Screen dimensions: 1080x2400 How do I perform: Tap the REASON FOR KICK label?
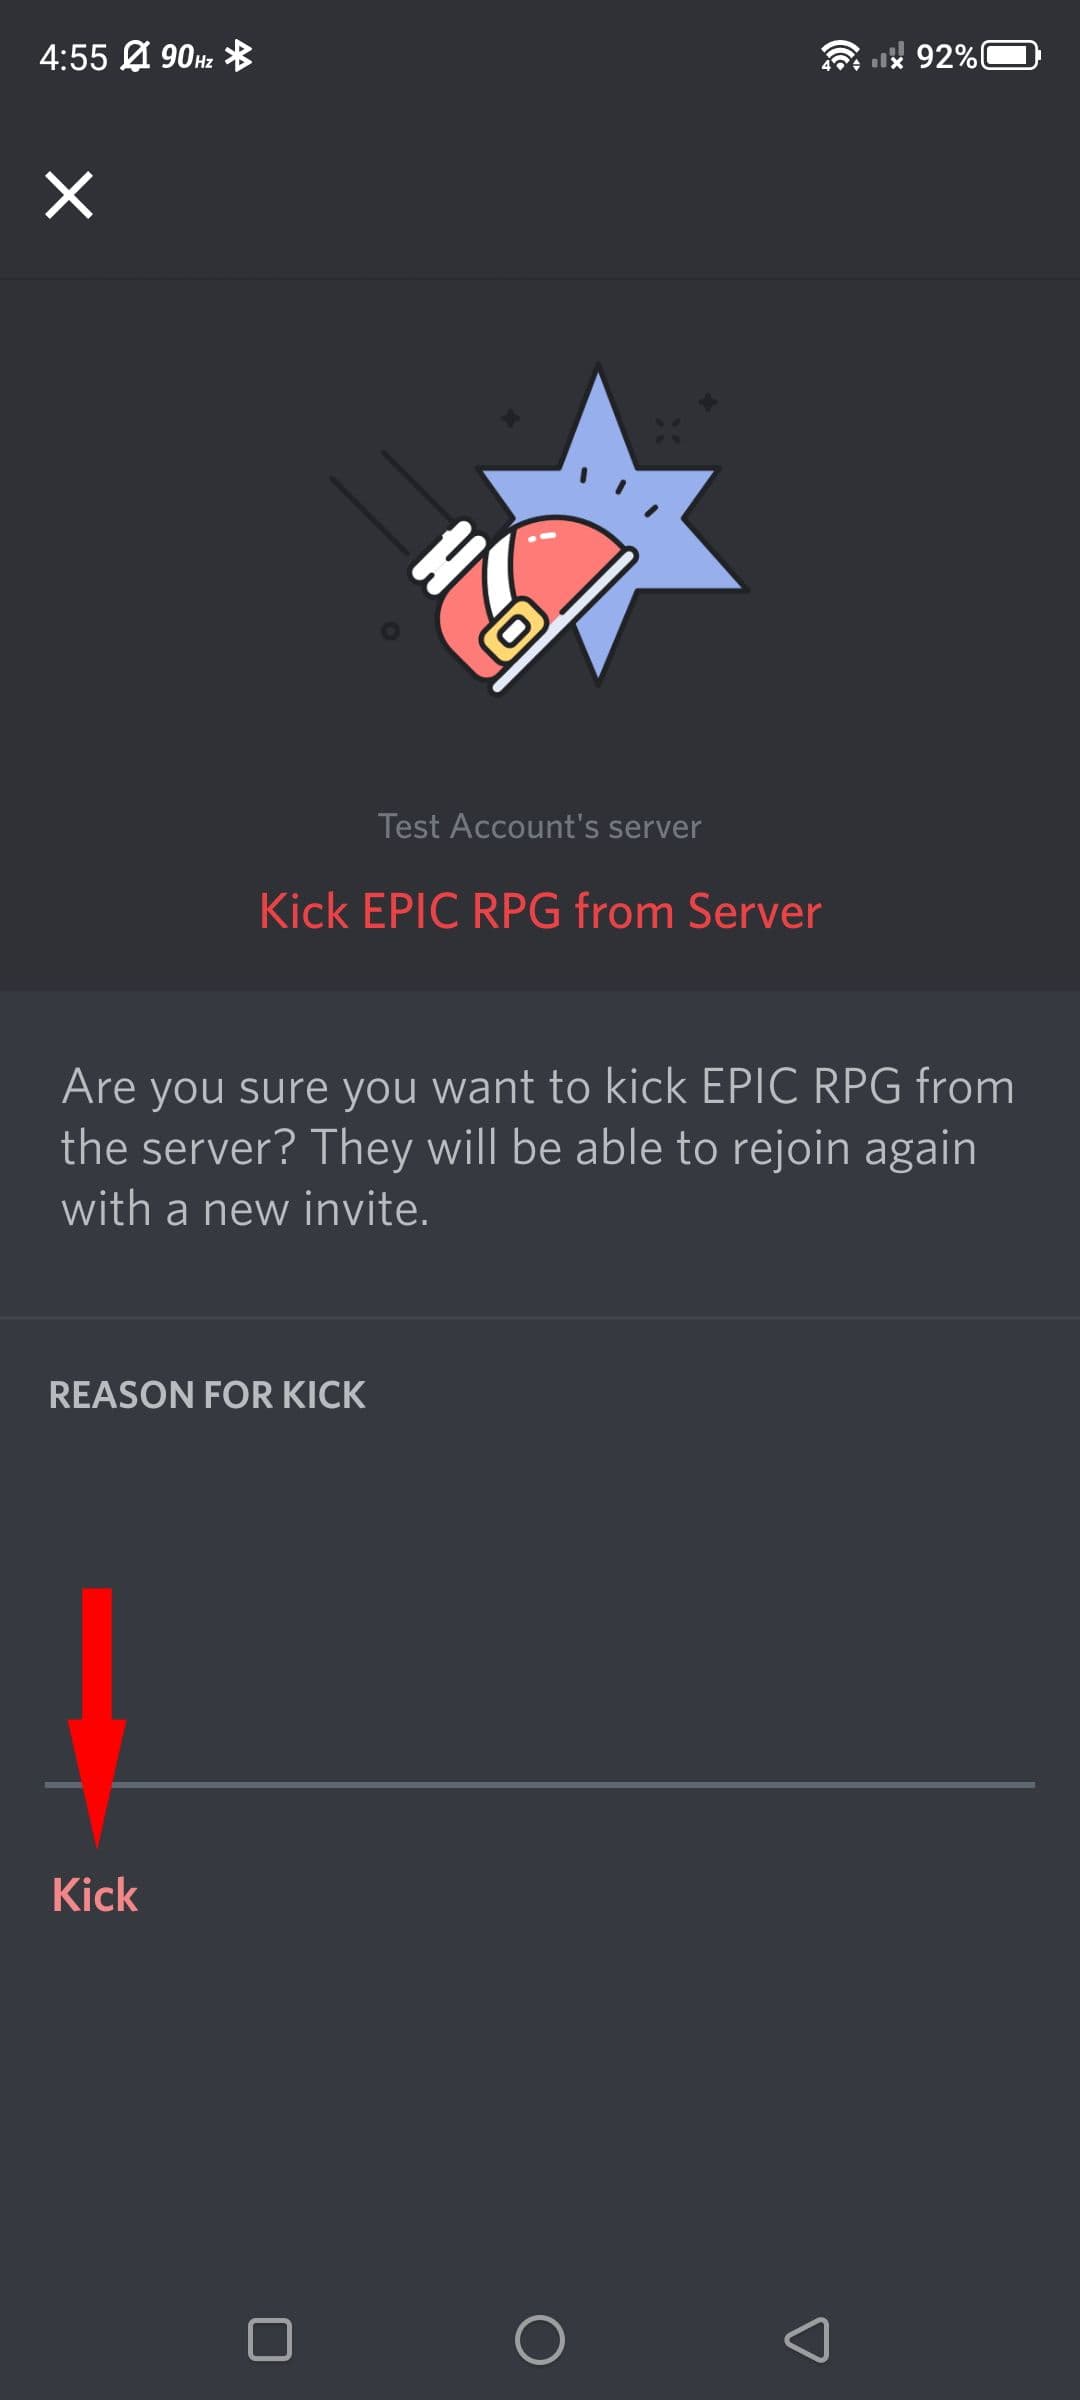(x=207, y=1395)
